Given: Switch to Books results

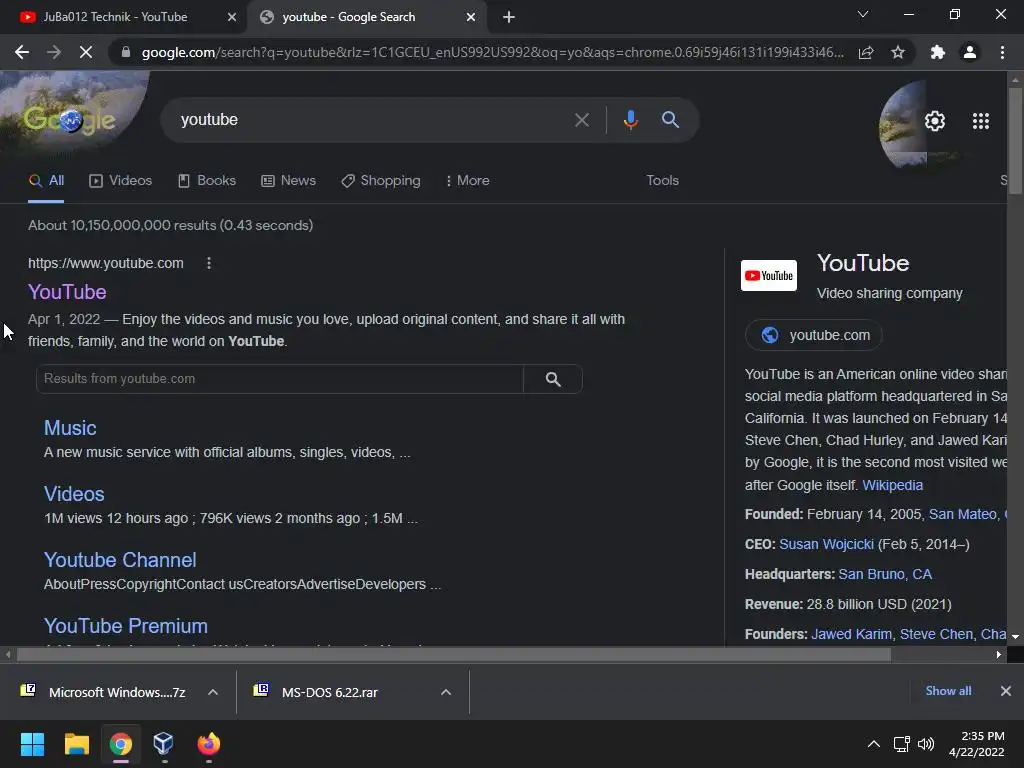Looking at the screenshot, I should (207, 181).
